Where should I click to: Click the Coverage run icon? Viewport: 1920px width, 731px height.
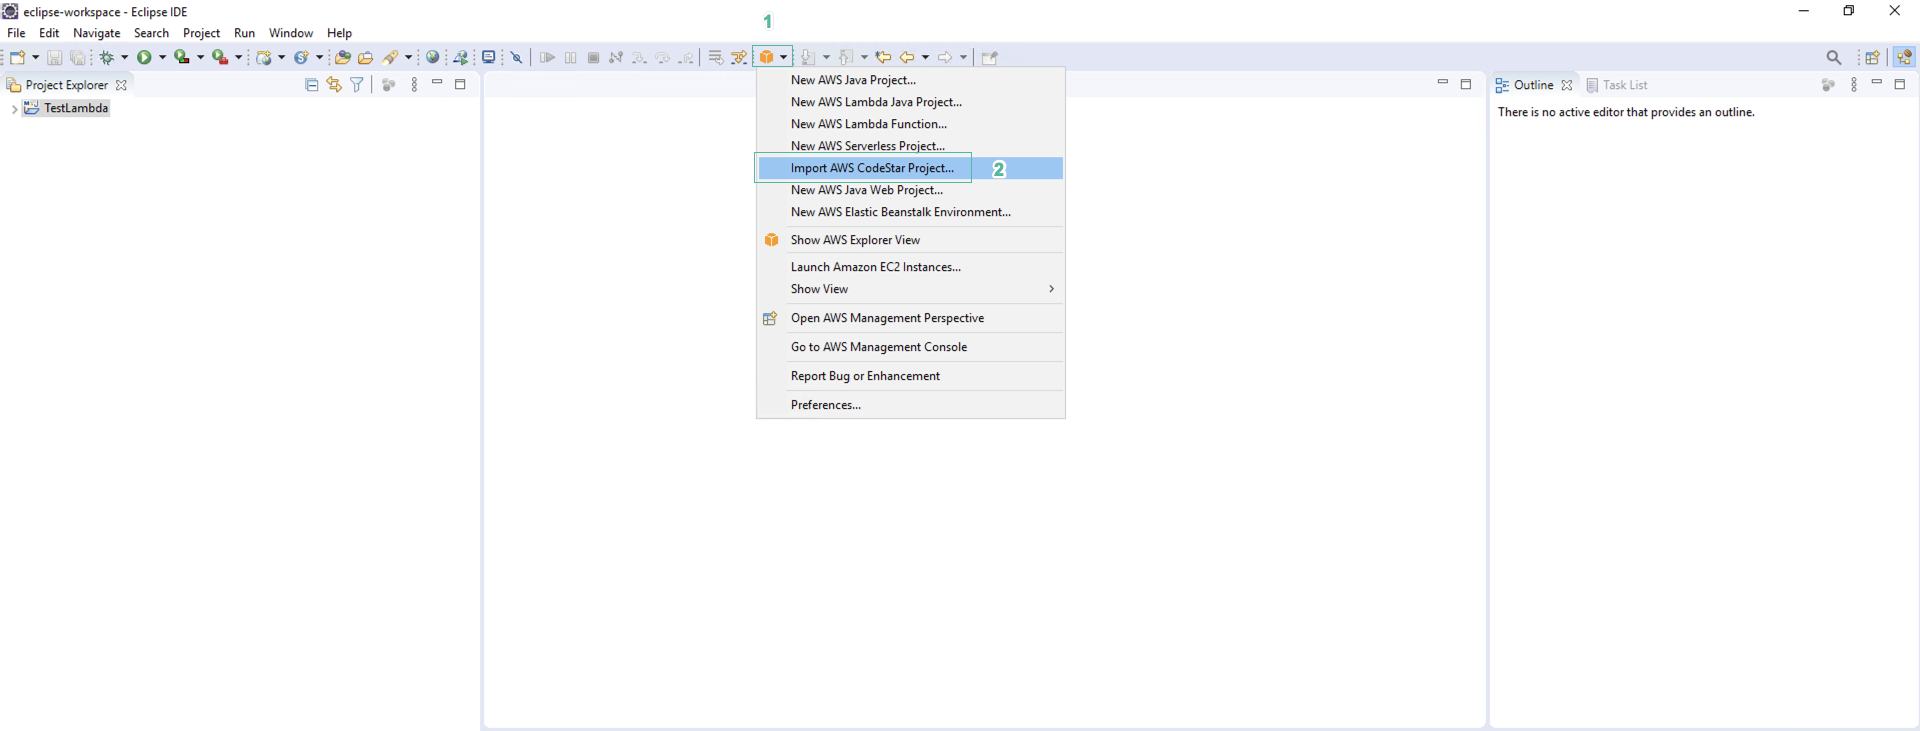182,58
